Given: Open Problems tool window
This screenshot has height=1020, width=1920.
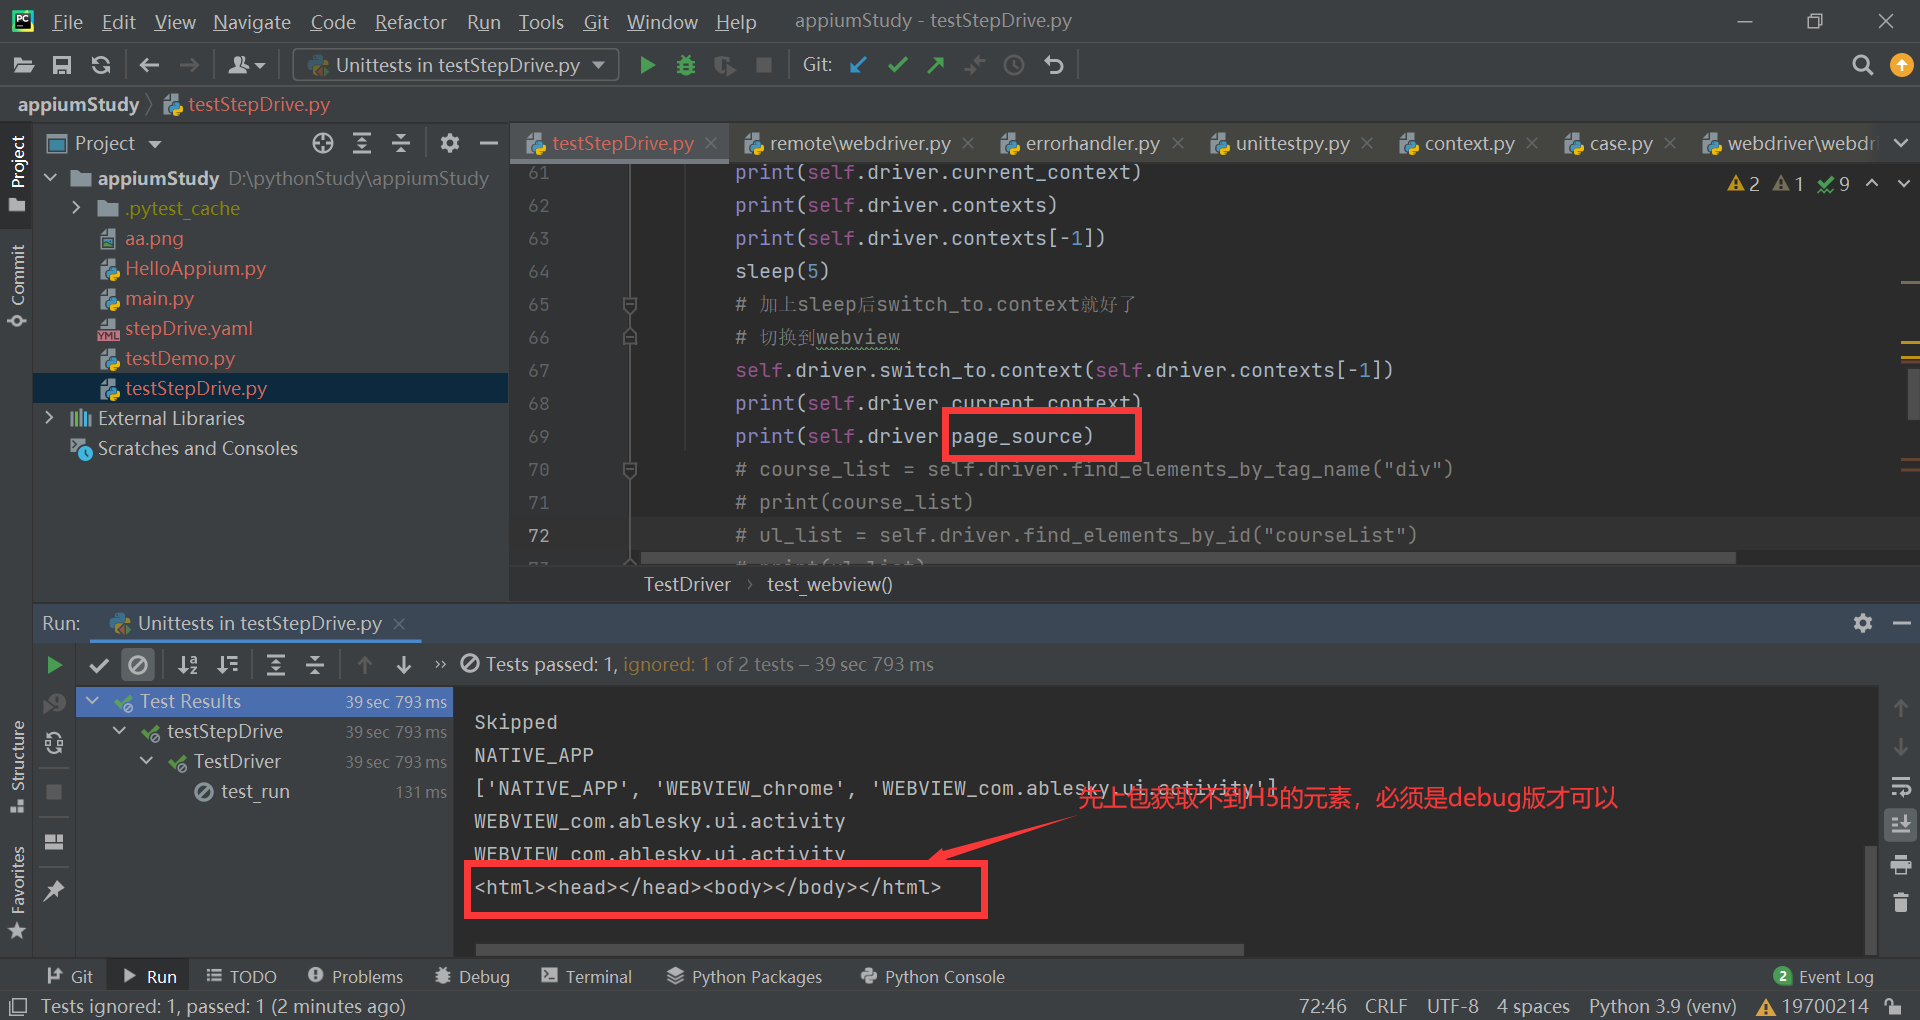Looking at the screenshot, I should pyautogui.click(x=356, y=976).
